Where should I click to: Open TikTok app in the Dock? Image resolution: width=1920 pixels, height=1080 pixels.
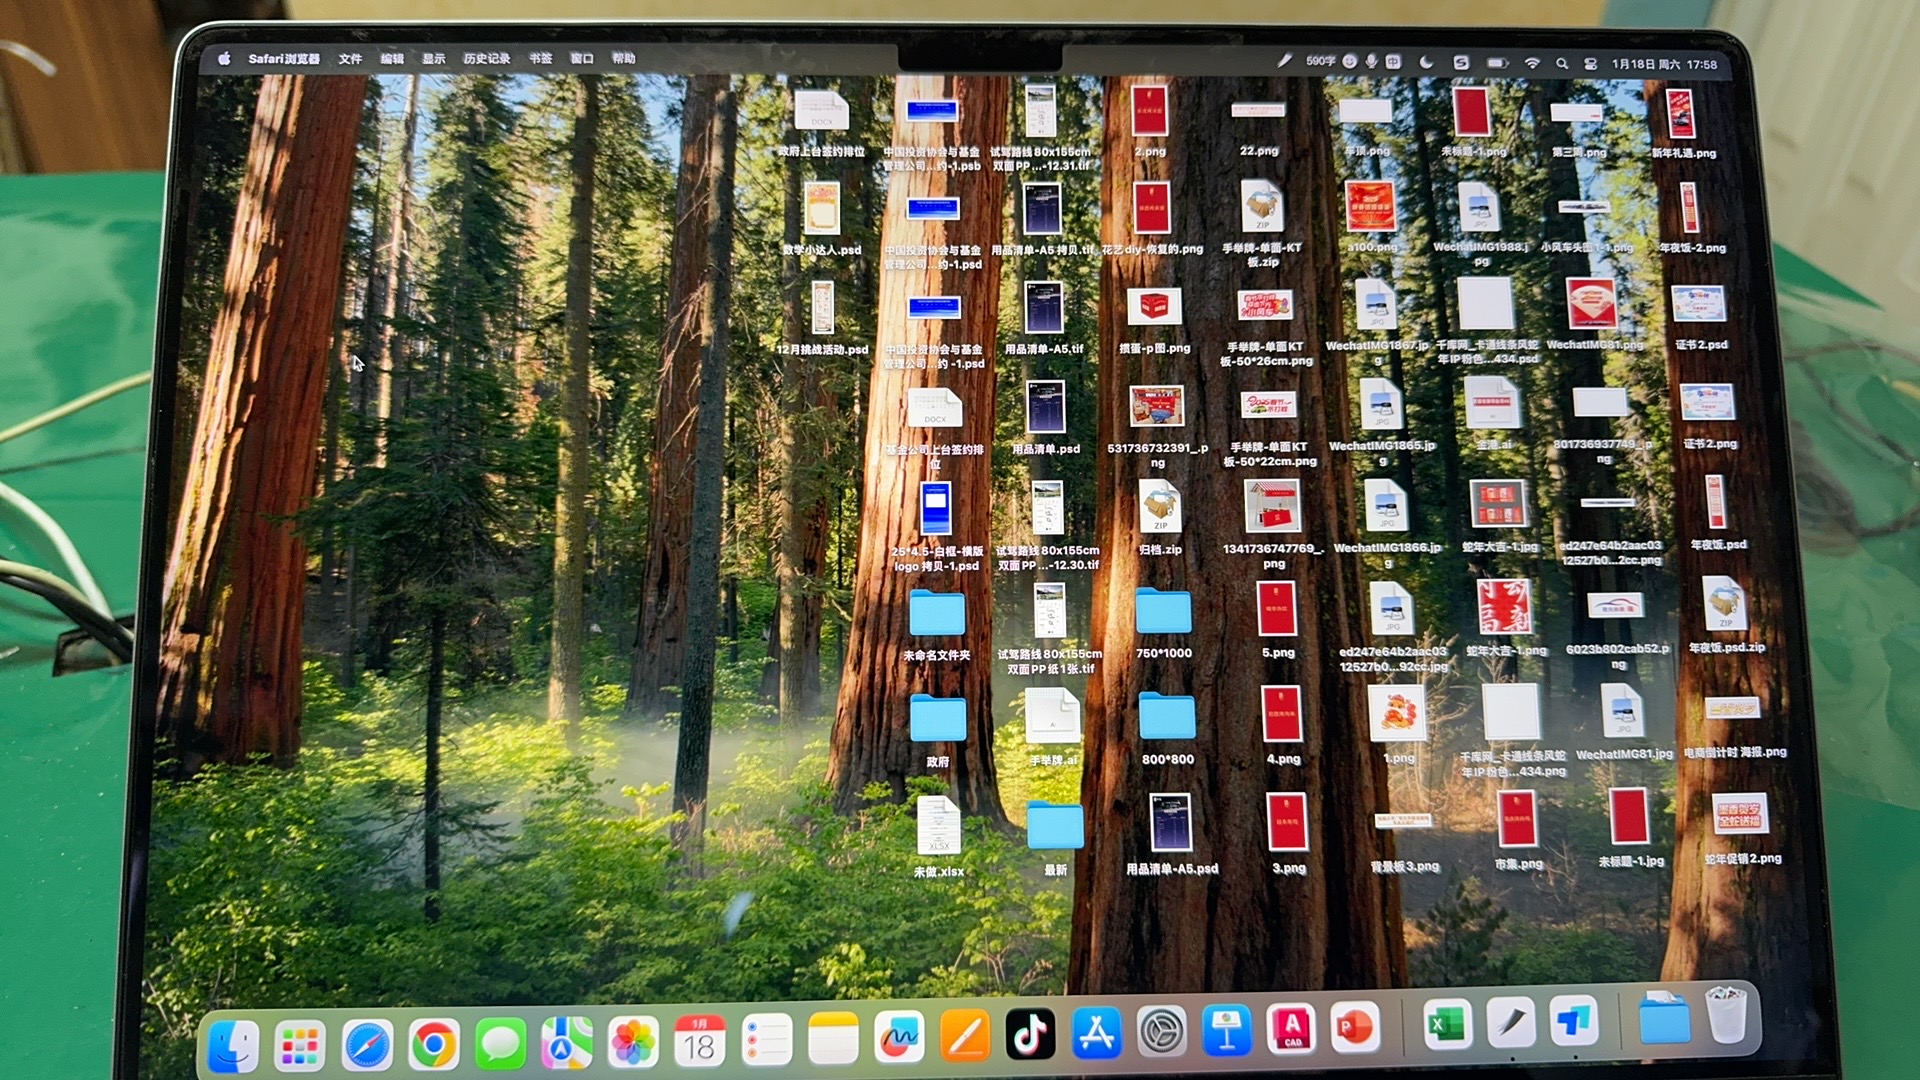pos(1030,1035)
